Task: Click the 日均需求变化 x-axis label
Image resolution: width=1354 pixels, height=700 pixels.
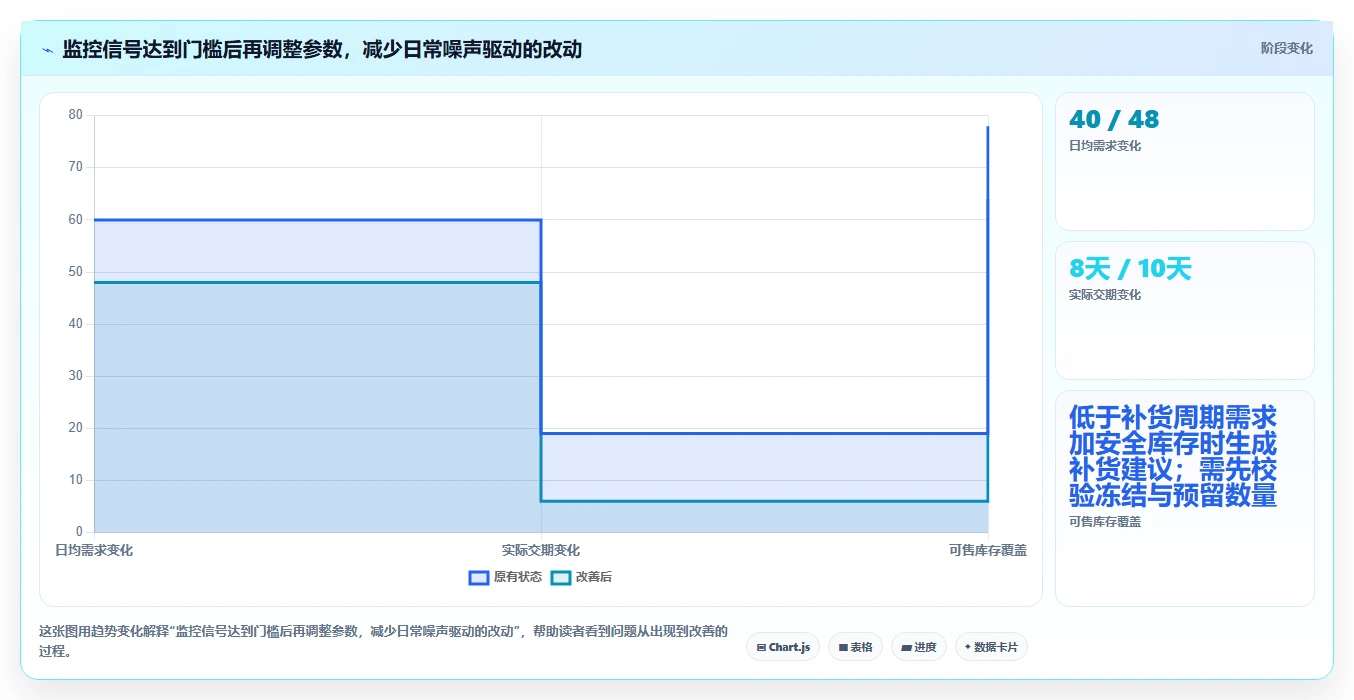Action: point(94,550)
